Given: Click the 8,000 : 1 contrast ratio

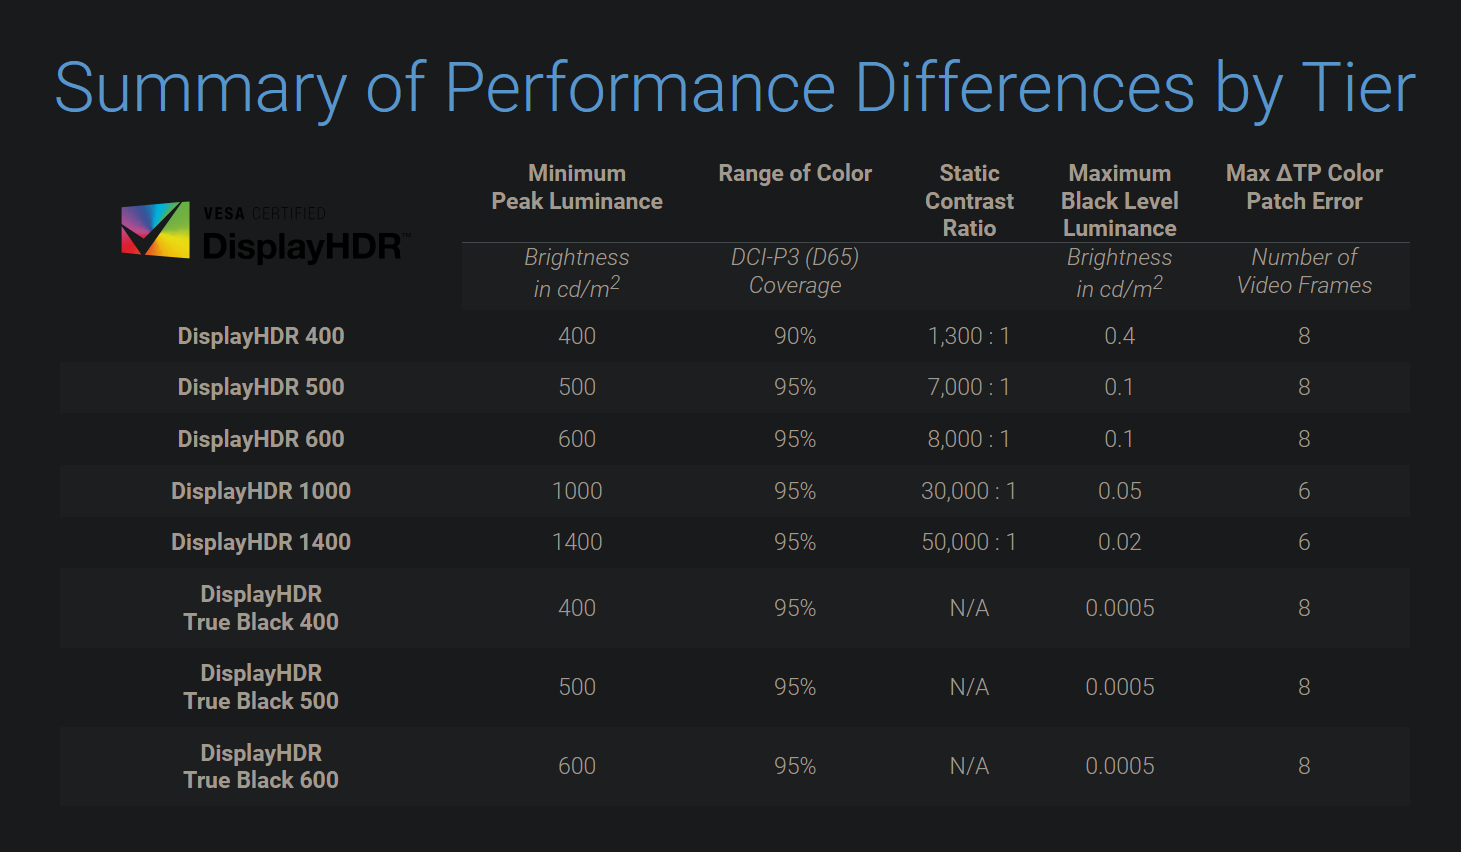Looking at the screenshot, I should tap(969, 439).
